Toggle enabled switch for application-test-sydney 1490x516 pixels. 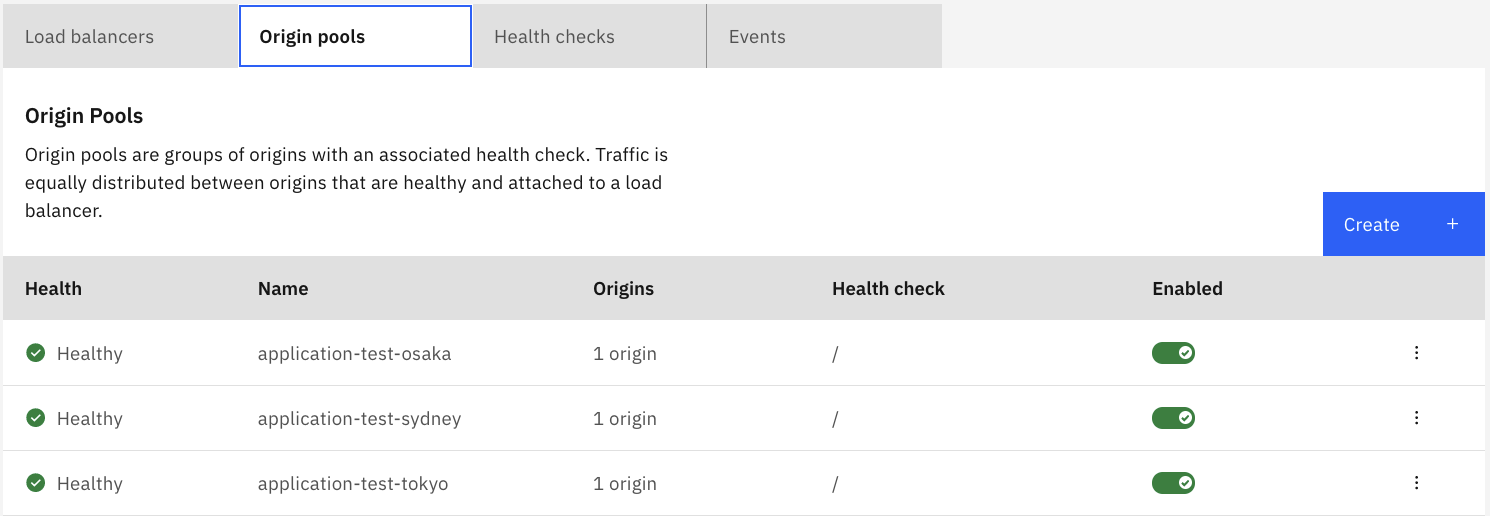(x=1173, y=418)
